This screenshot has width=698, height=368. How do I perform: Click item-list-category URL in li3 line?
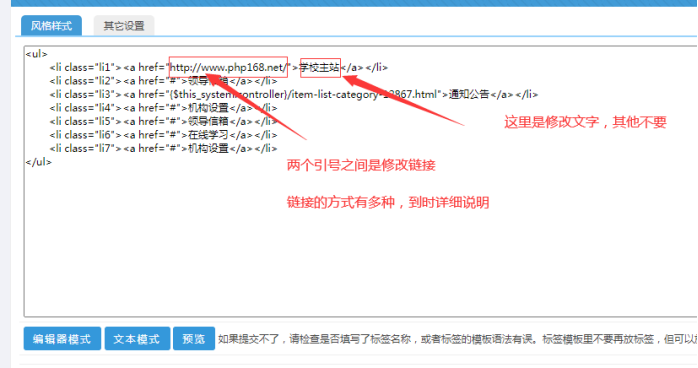[x=305, y=94]
